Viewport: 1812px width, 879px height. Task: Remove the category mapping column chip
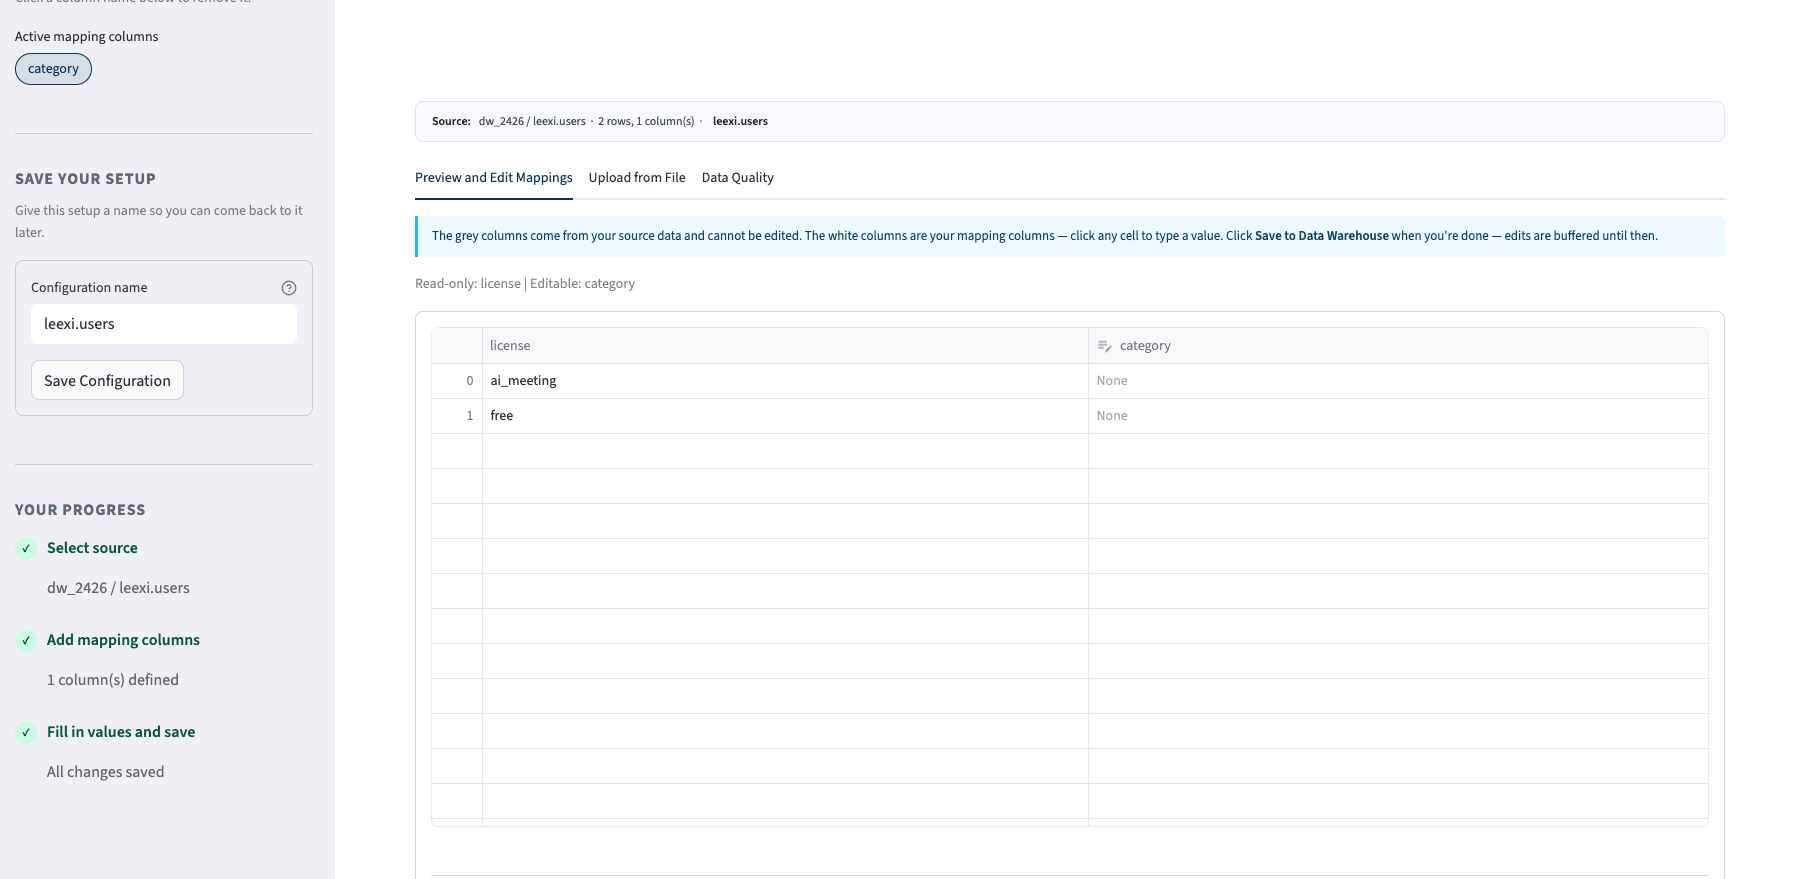click(x=53, y=69)
